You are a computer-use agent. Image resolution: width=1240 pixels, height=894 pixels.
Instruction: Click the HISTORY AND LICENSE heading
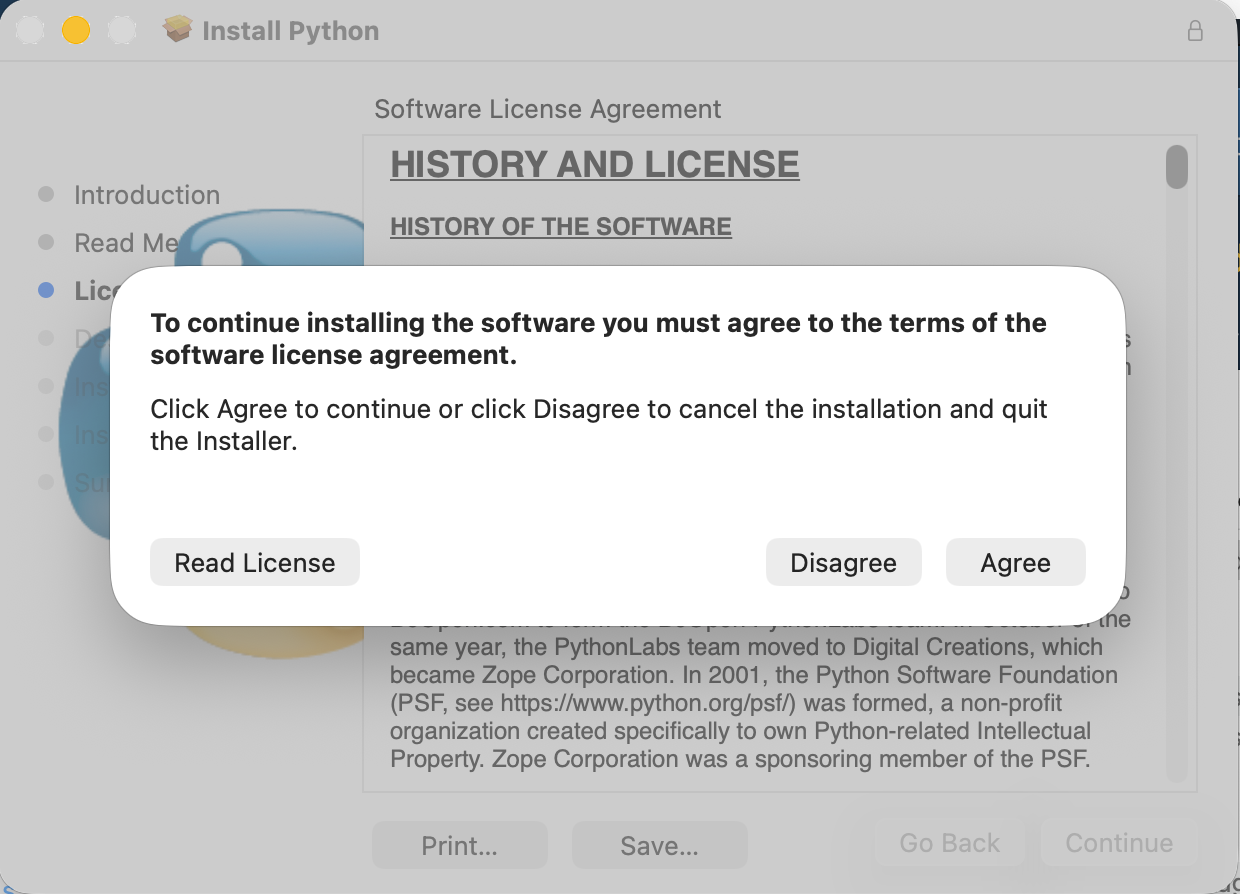click(595, 165)
